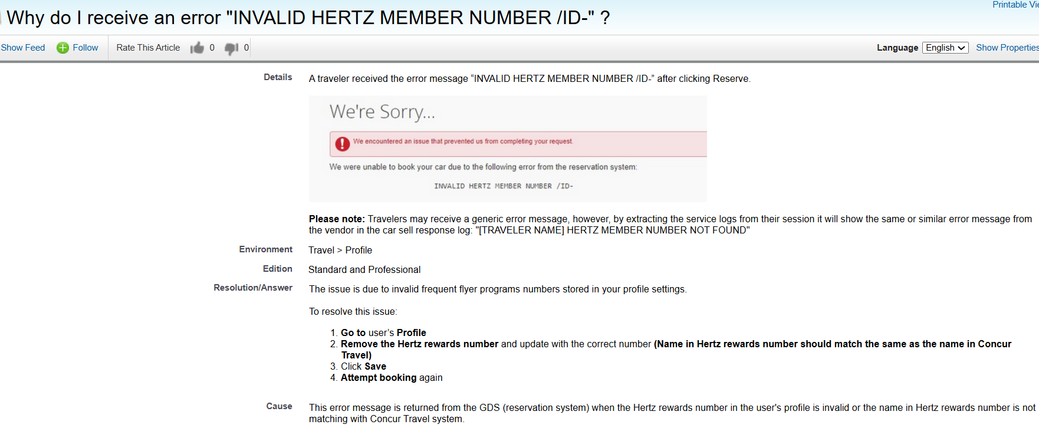Rate the article with thumbs down
The image size is (1039, 425).
click(231, 48)
